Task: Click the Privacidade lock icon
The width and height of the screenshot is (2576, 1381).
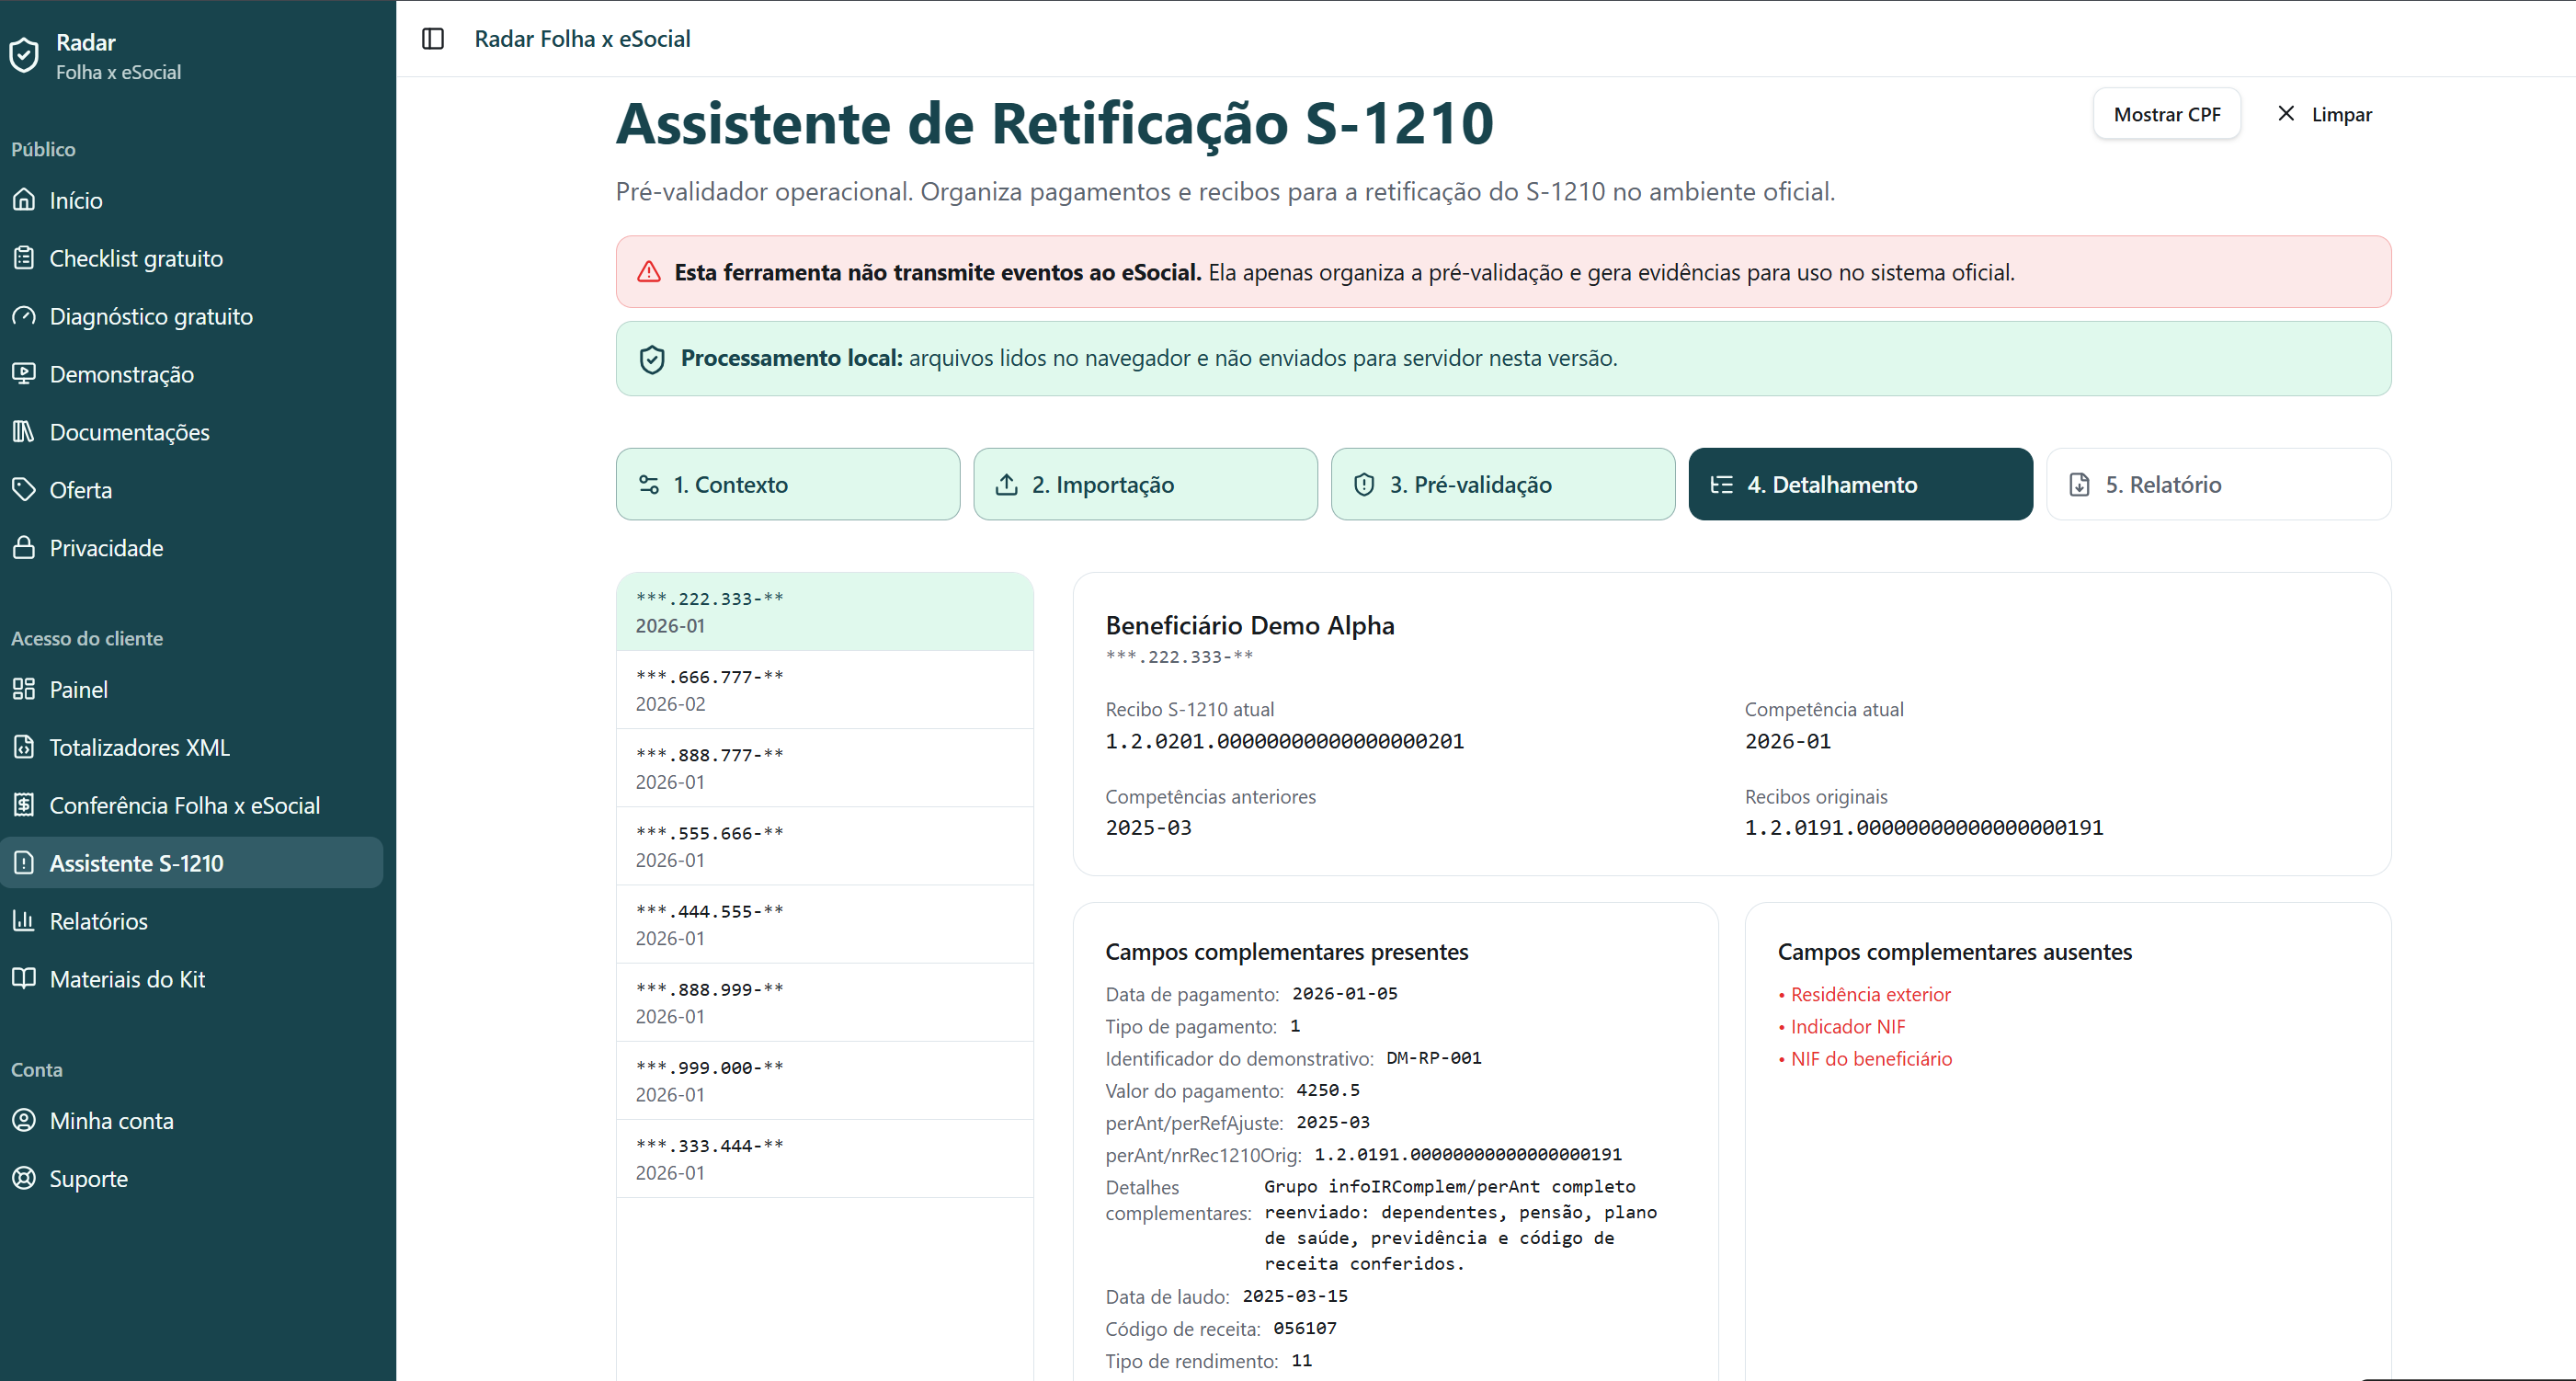Action: tap(24, 548)
